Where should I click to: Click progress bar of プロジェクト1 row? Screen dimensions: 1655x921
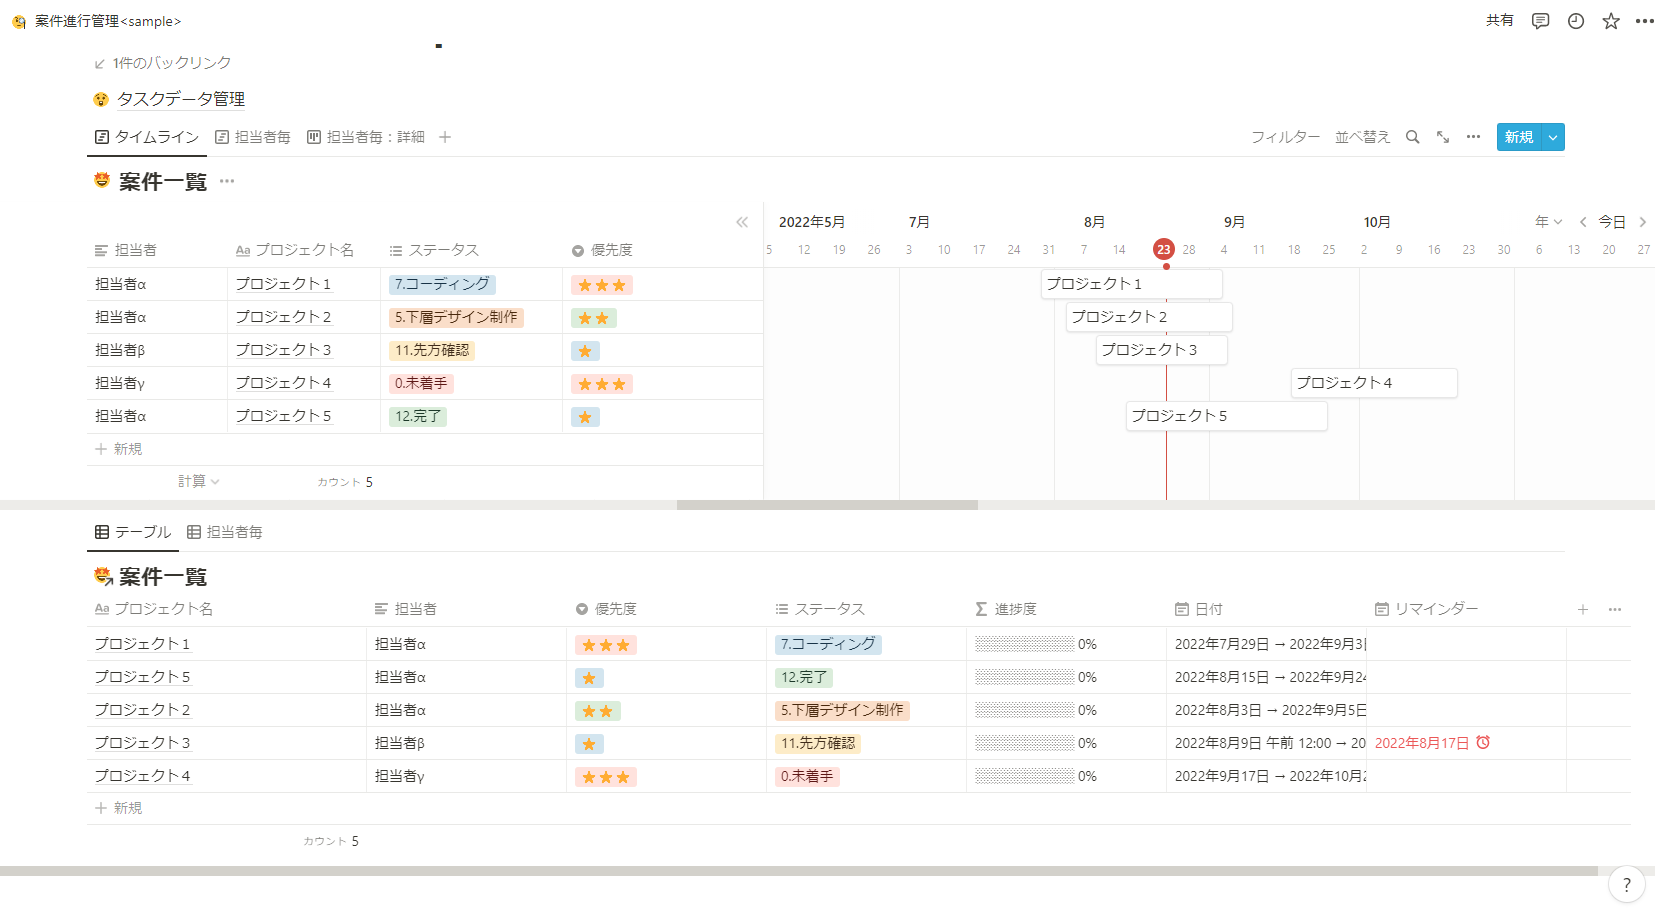(1024, 644)
